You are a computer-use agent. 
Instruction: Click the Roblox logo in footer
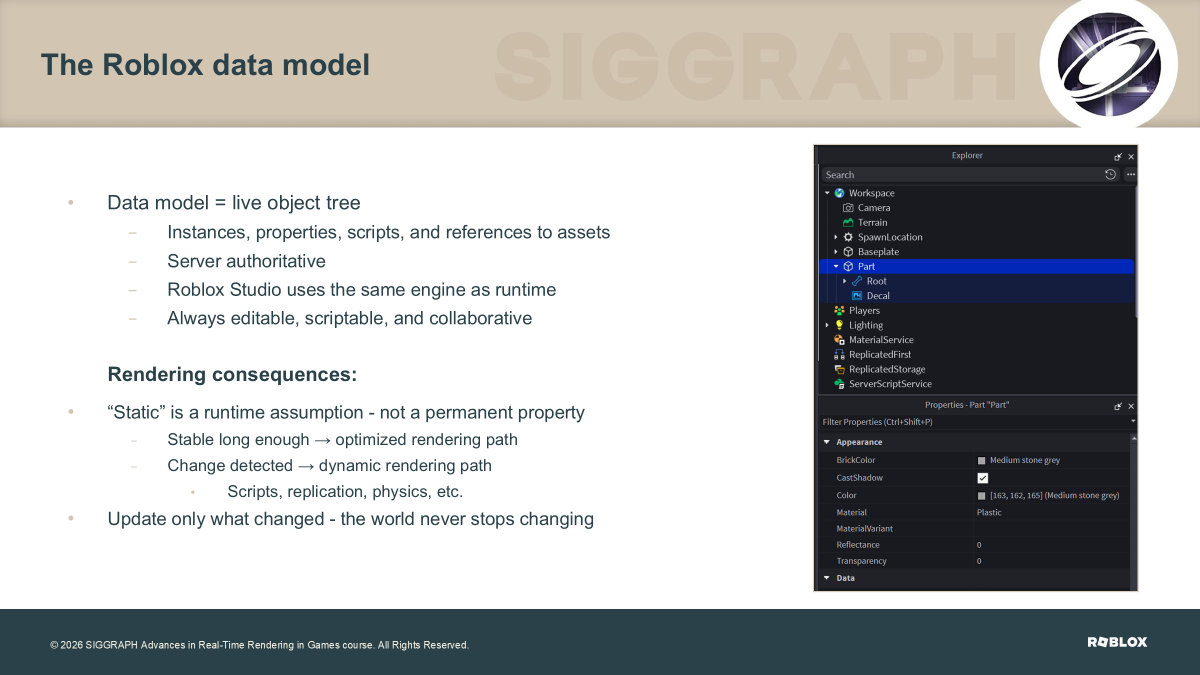click(1117, 642)
